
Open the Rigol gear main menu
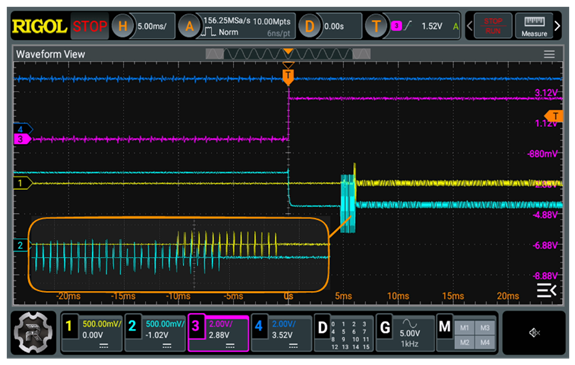coord(33,333)
